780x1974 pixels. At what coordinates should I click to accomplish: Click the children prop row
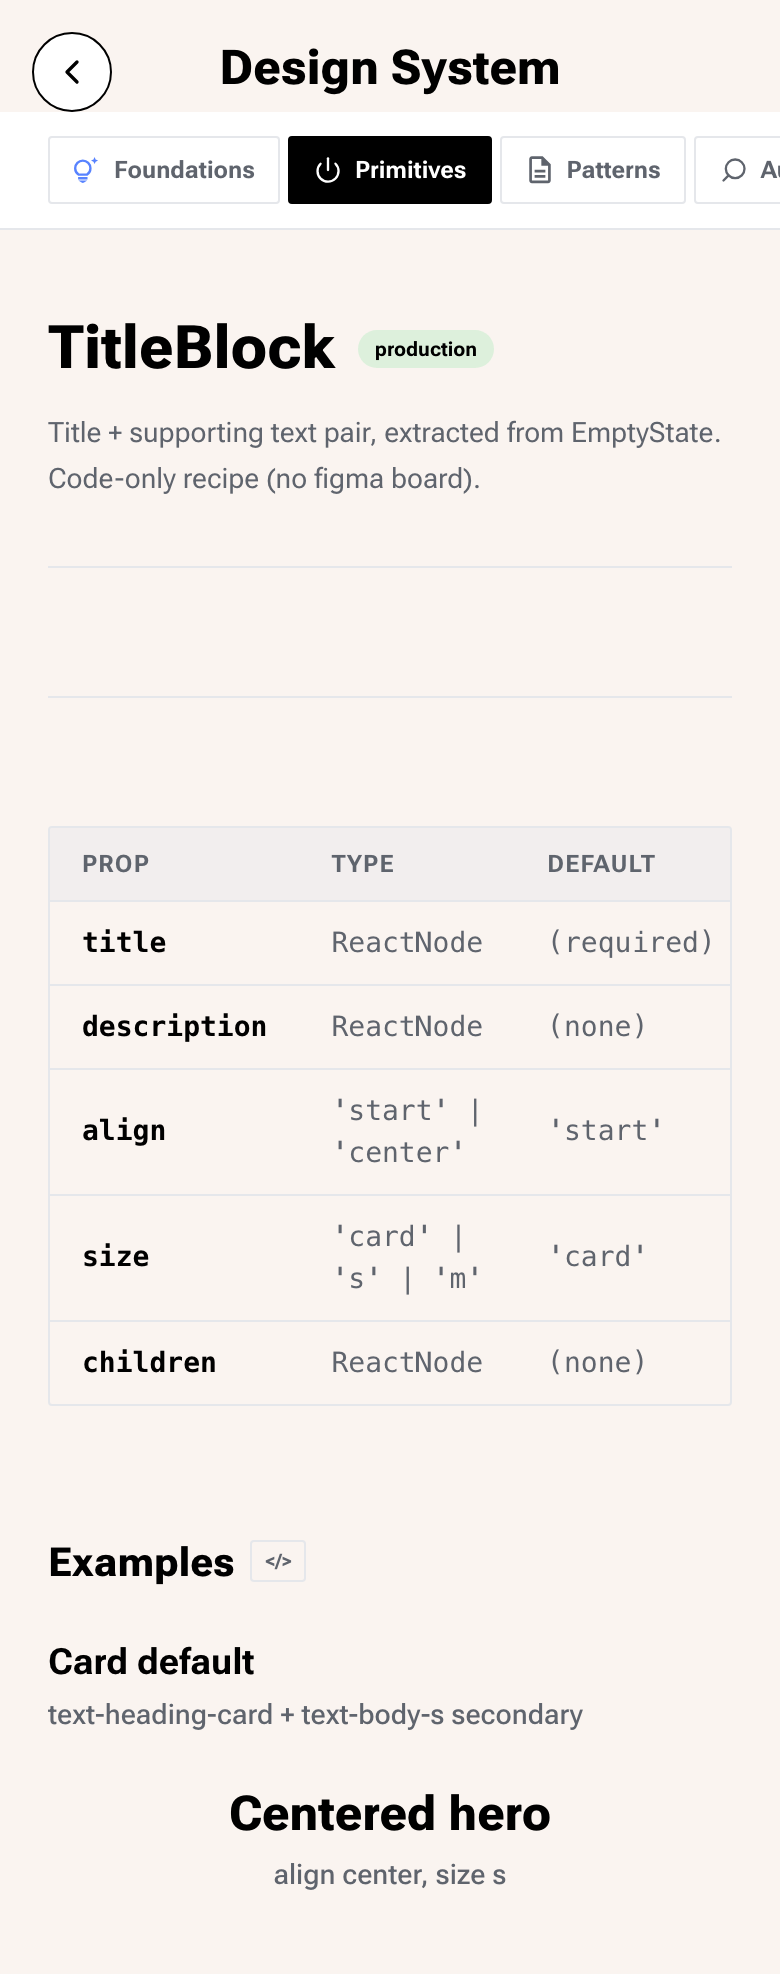[390, 1363]
